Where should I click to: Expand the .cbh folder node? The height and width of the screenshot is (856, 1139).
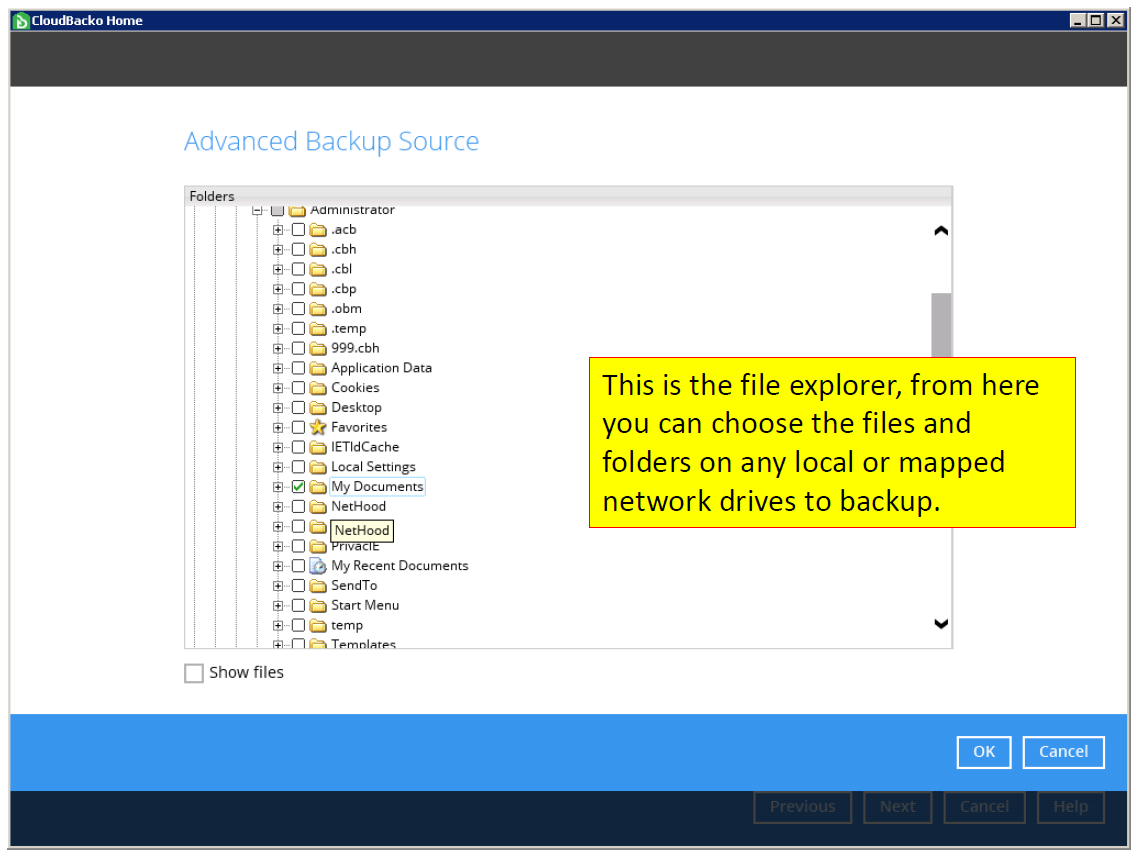tap(277, 249)
